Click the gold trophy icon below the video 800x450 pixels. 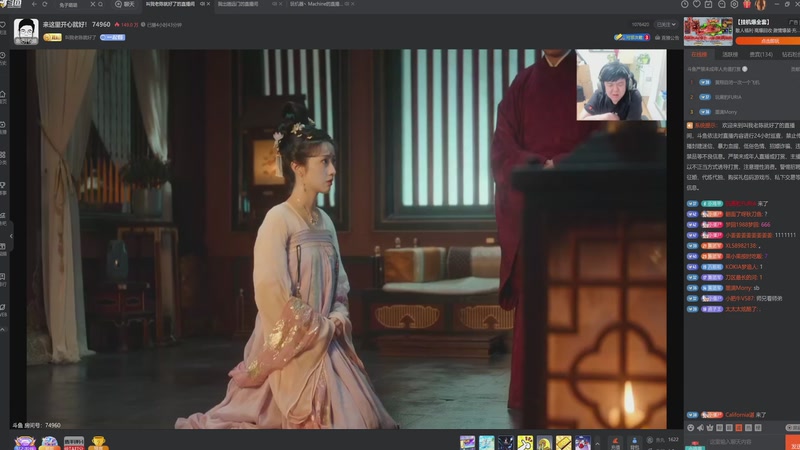(98, 443)
